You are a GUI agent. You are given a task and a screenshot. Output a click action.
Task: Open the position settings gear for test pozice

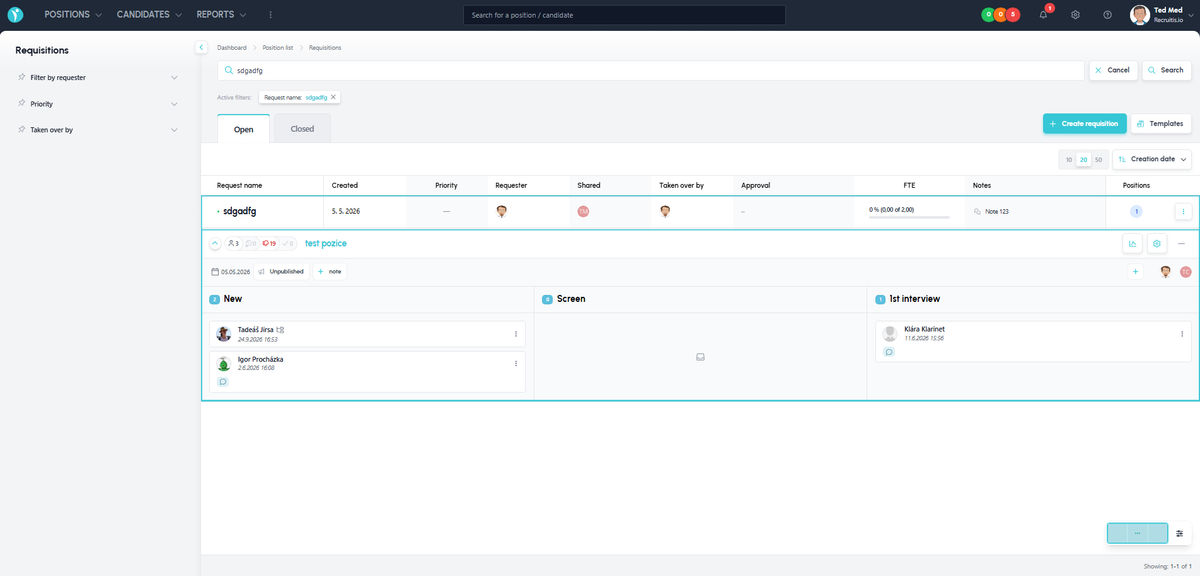click(1157, 243)
